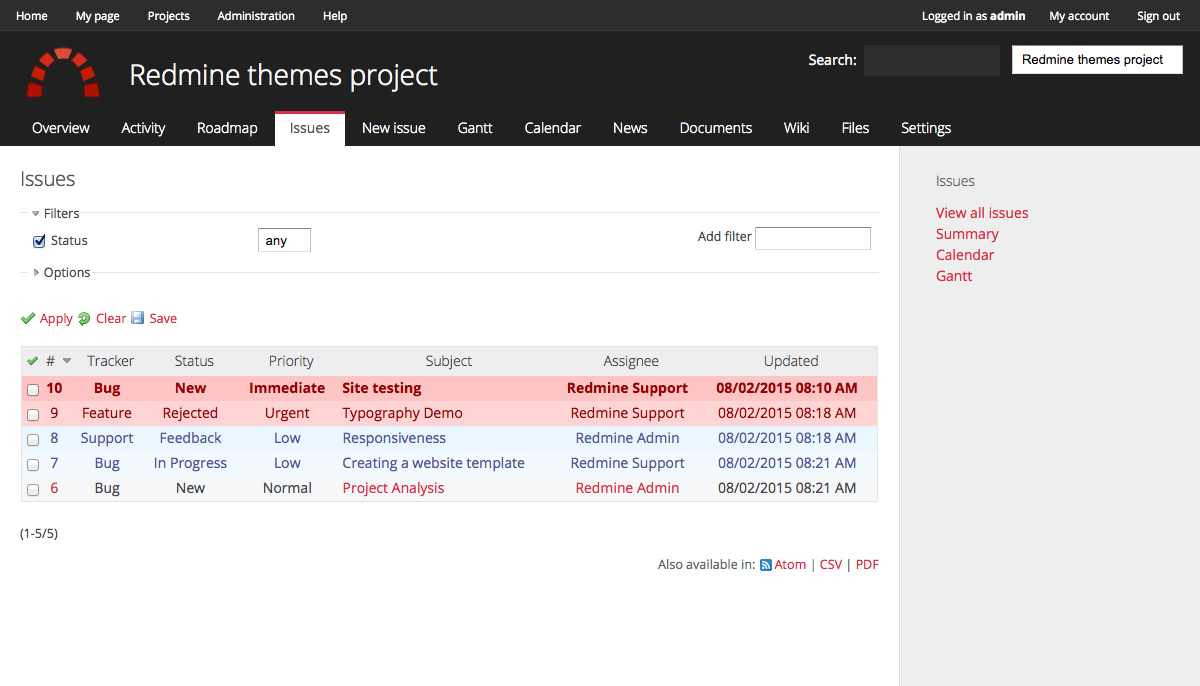Screen dimensions: 1200x686
Task: Click the Search label link
Action: (x=832, y=60)
